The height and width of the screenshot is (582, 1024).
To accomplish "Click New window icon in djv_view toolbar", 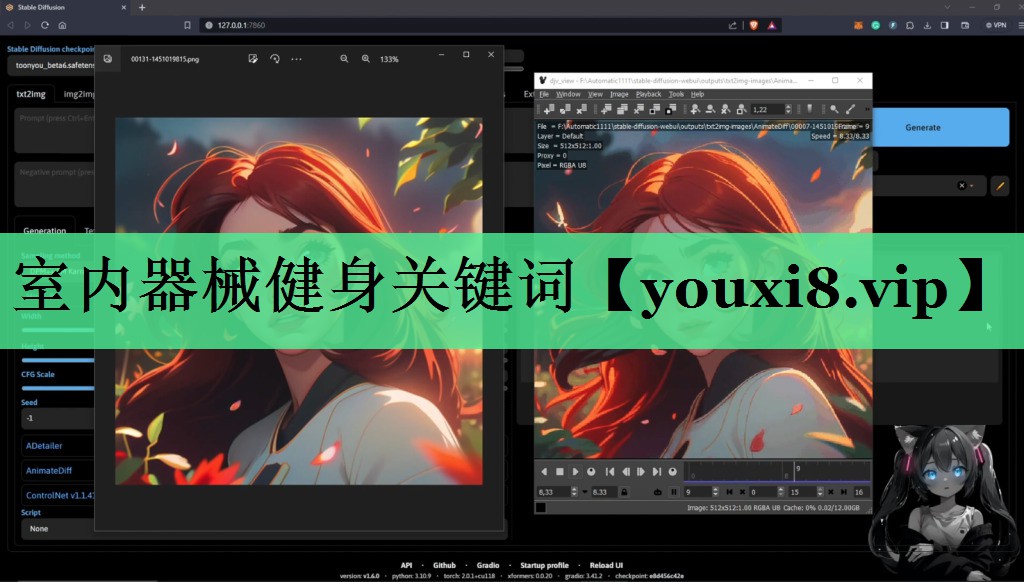I will point(607,109).
